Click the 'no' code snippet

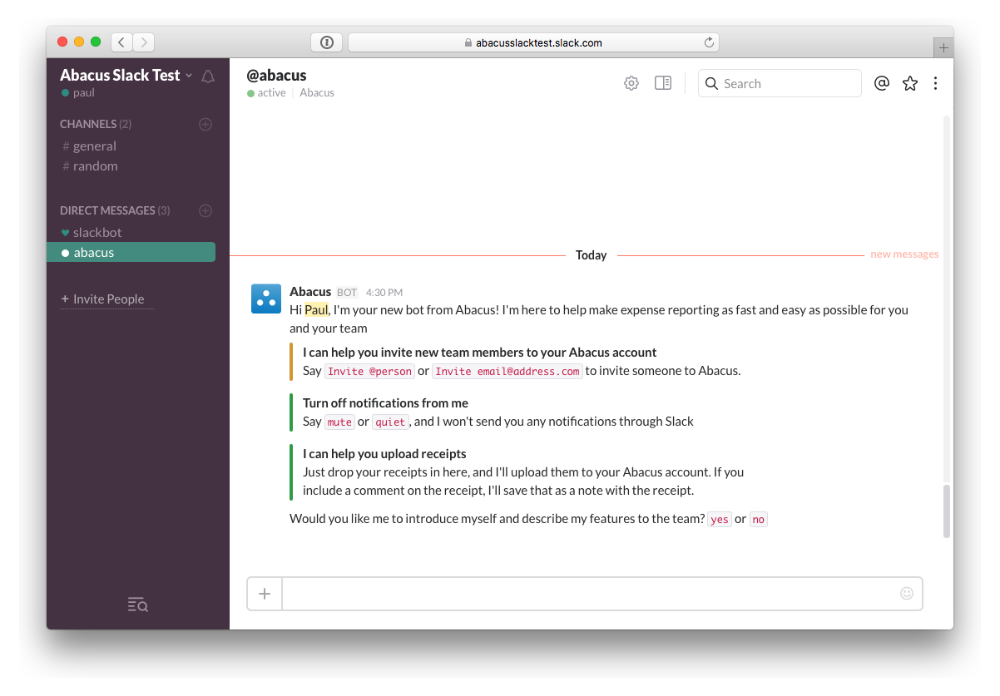point(758,519)
